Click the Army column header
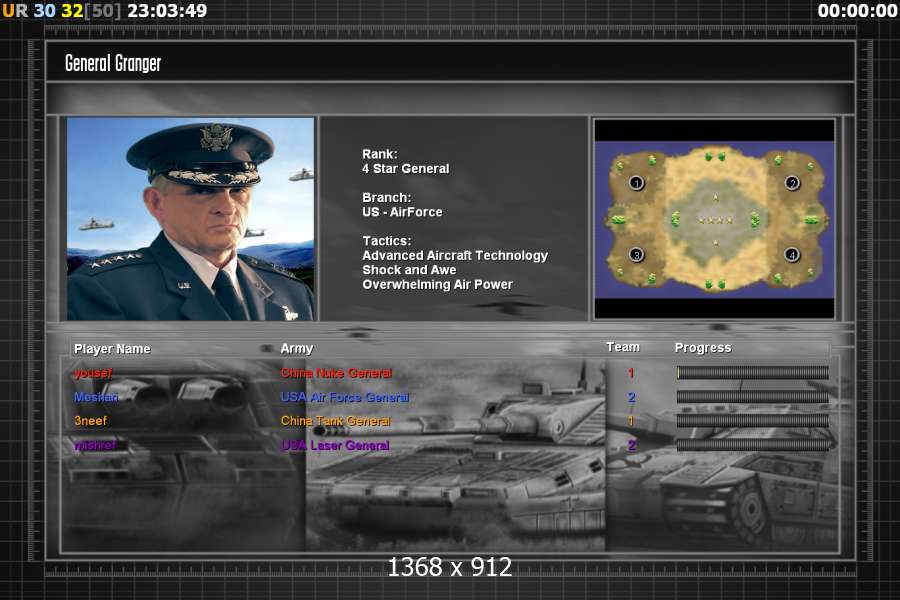 pyautogui.click(x=297, y=348)
